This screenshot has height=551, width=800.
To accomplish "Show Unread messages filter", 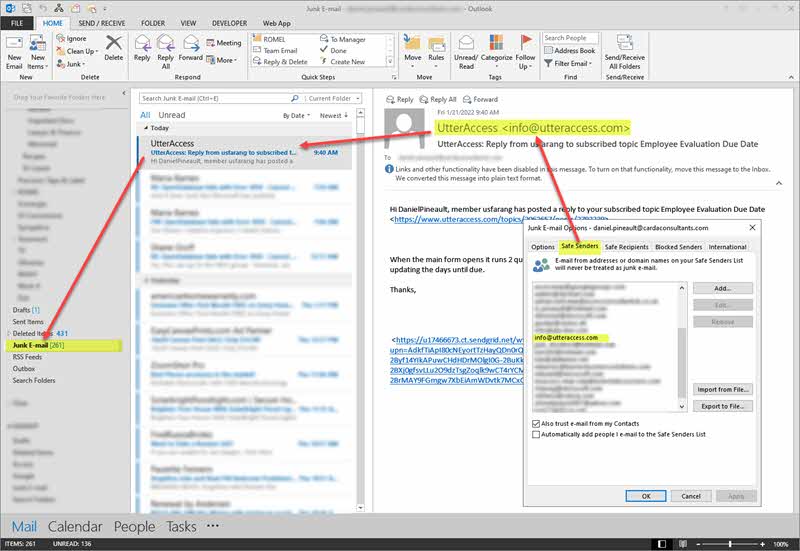I will (171, 115).
